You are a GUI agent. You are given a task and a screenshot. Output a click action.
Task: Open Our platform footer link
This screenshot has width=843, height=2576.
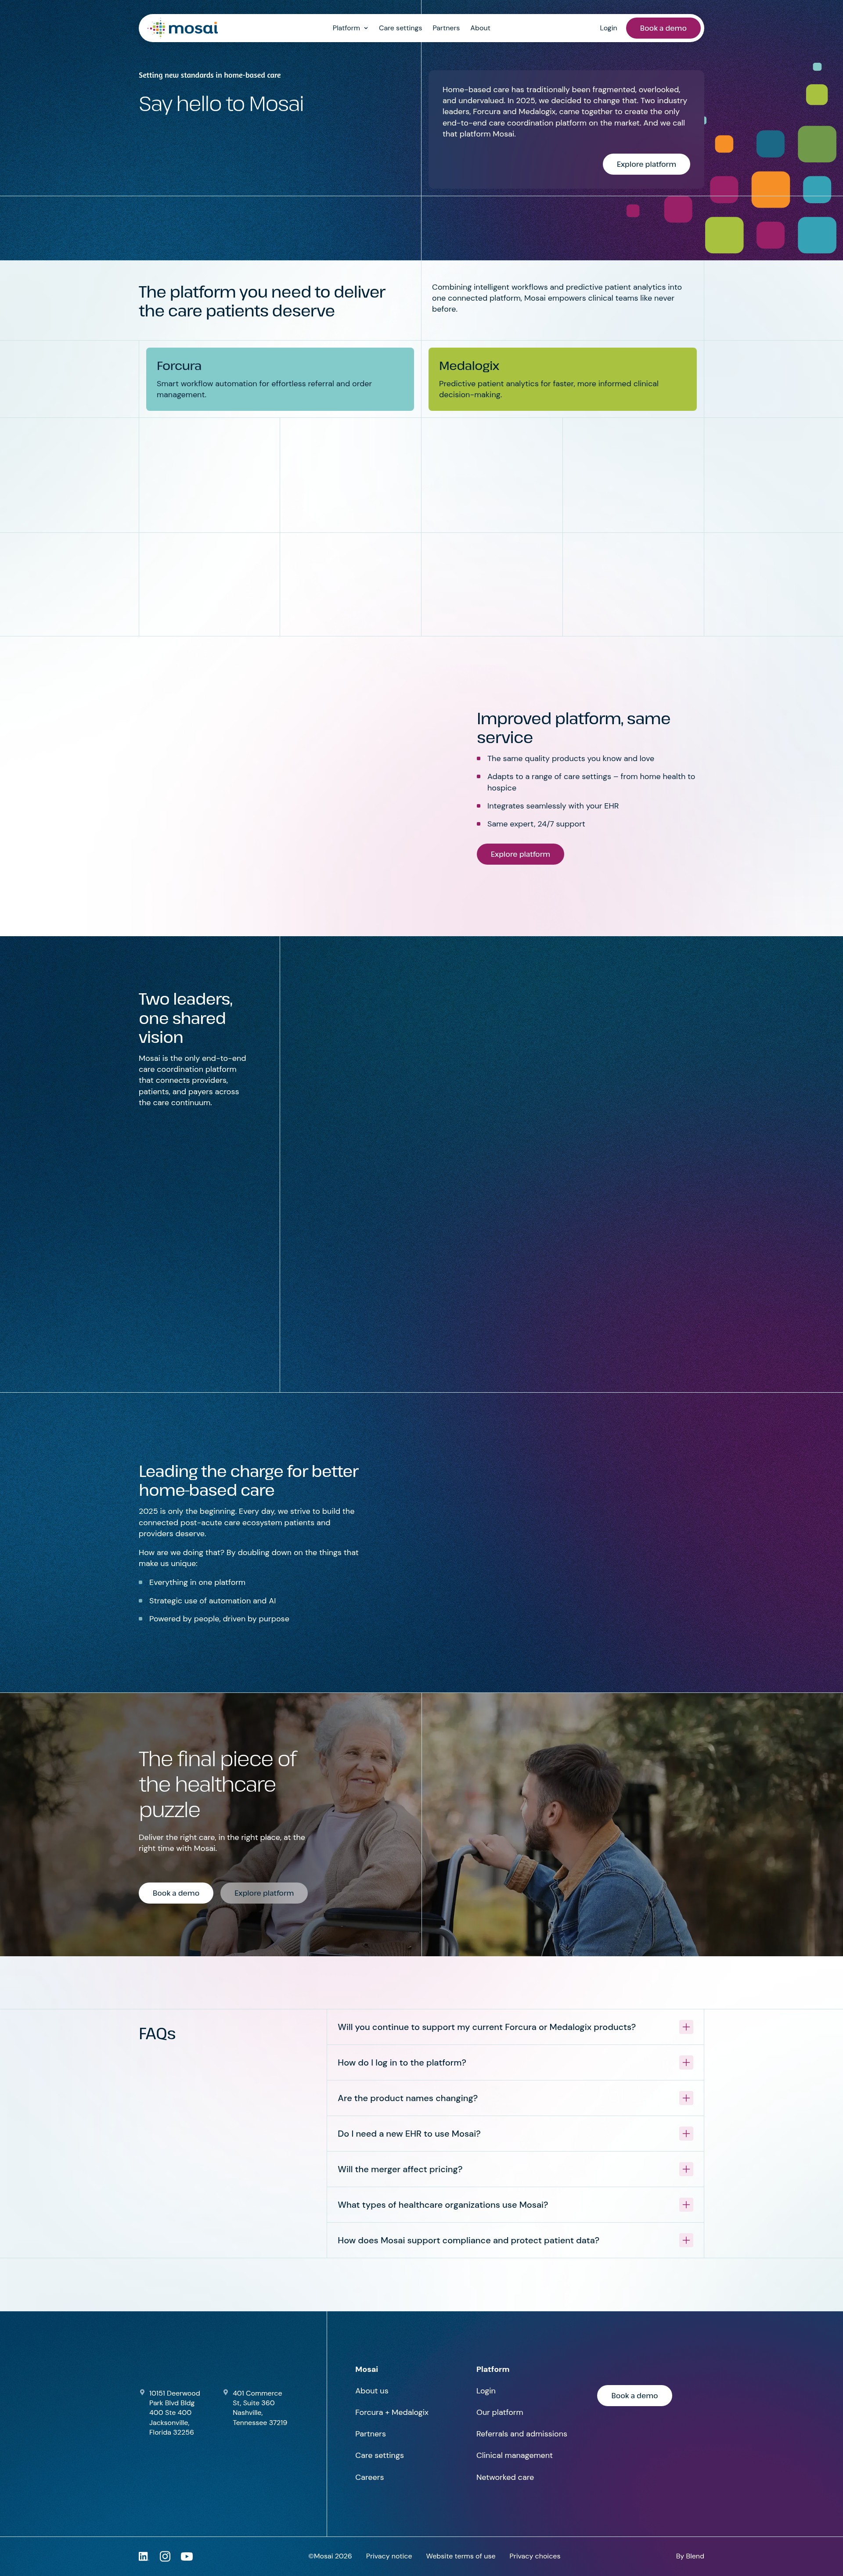[x=499, y=2412]
